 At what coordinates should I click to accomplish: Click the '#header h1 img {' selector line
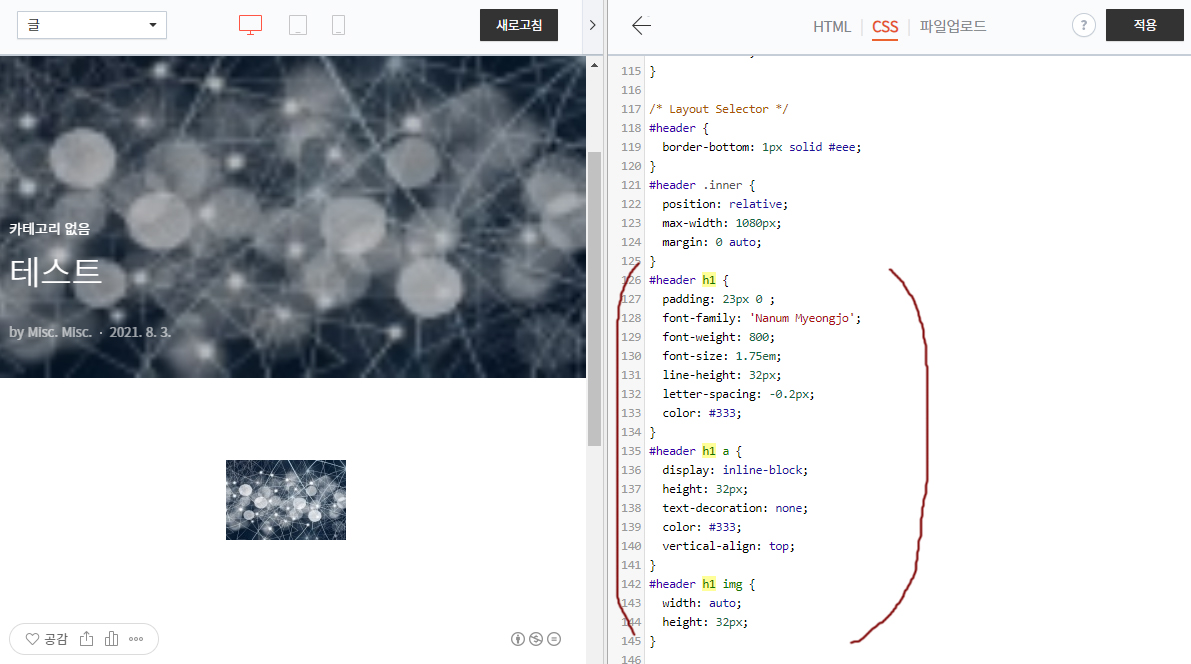[702, 583]
